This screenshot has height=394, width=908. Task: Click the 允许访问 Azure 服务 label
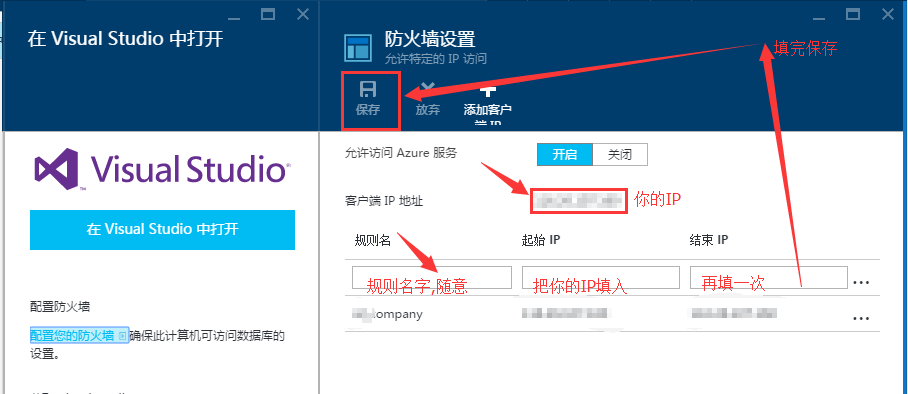401,153
